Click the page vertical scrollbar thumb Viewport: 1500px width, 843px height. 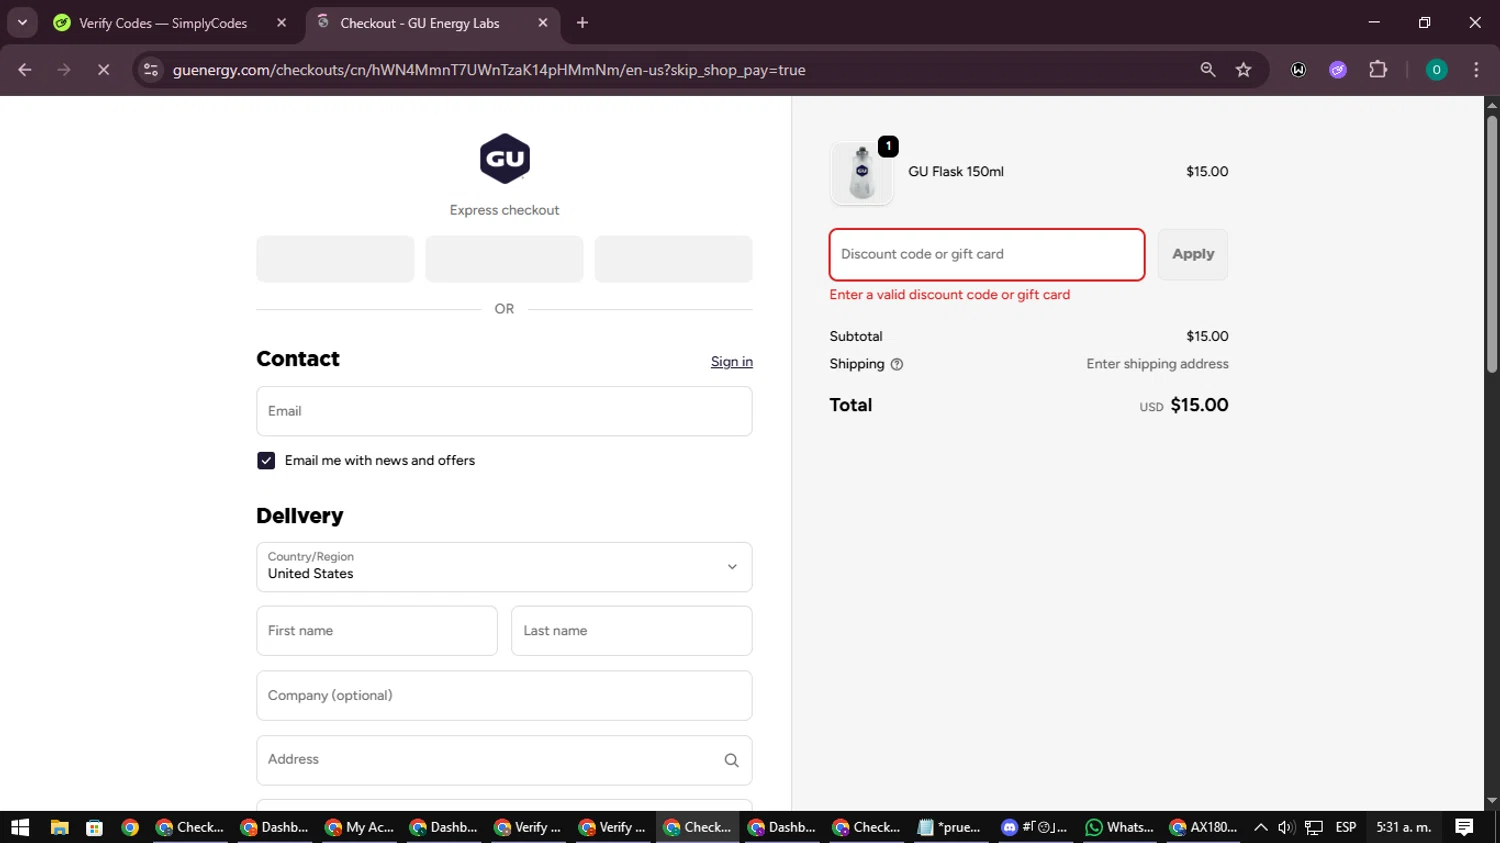[x=1492, y=245]
